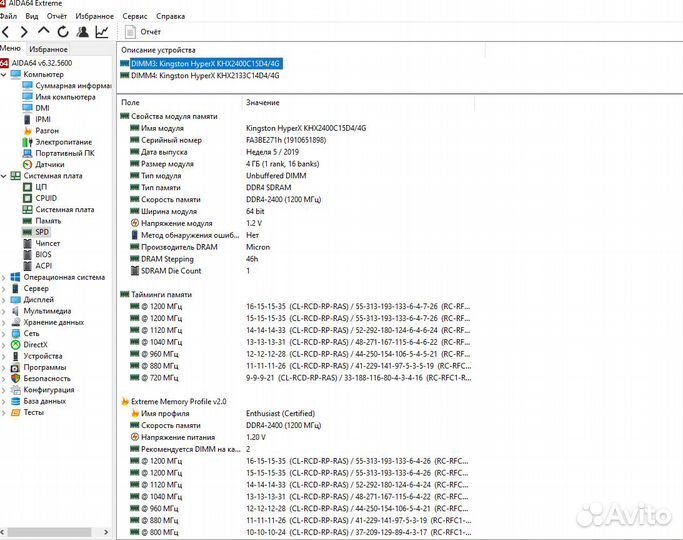Open the Сервис menu
This screenshot has width=683, height=540.
(x=135, y=16)
